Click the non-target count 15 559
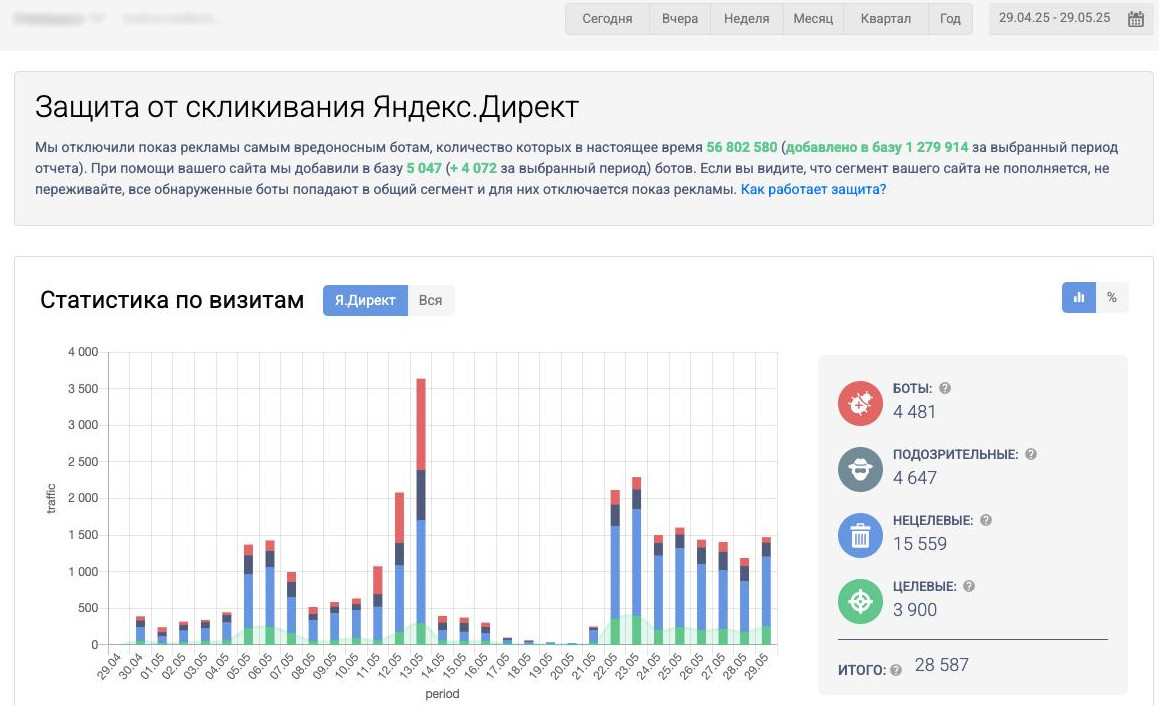Viewport: 1159px width, 706px height. (920, 543)
